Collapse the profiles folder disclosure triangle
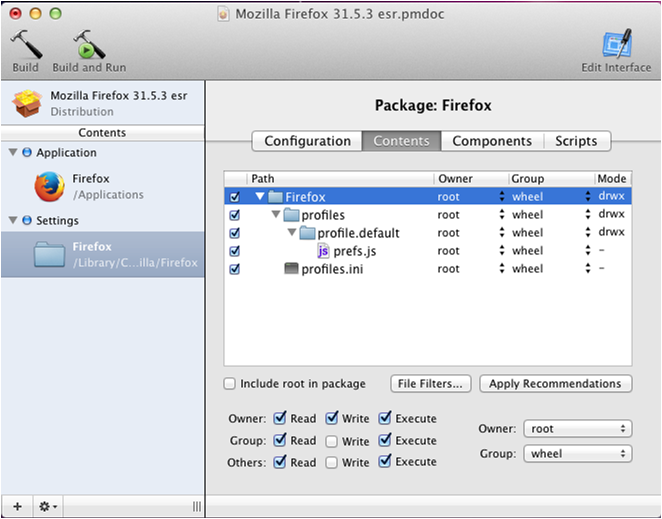662x519 pixels. pyautogui.click(x=276, y=215)
